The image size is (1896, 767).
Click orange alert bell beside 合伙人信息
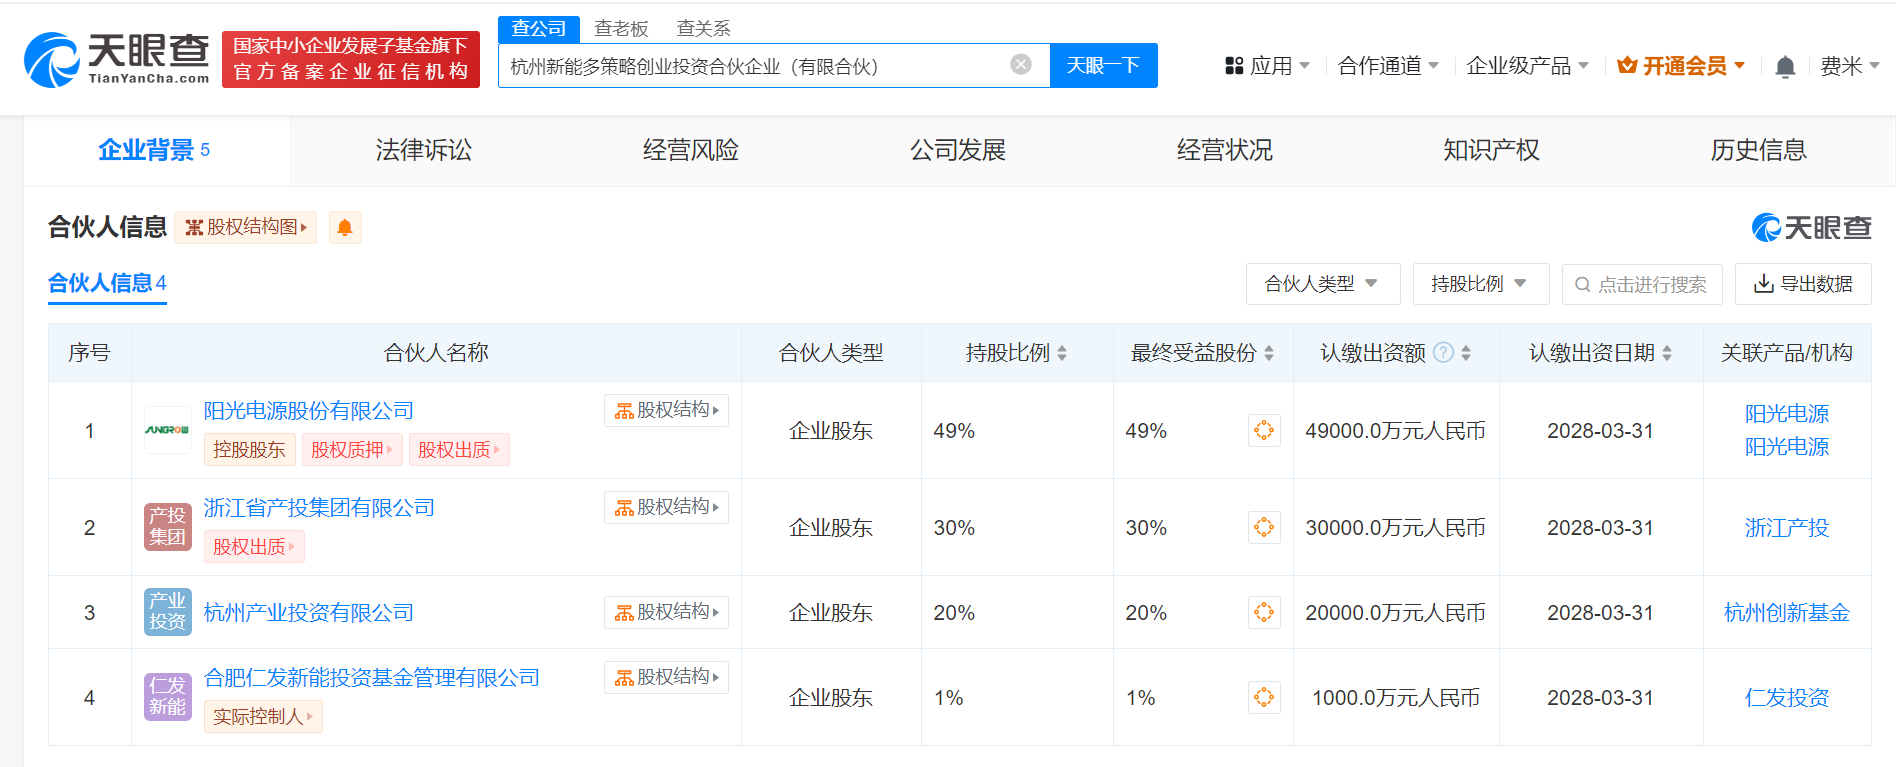345,228
